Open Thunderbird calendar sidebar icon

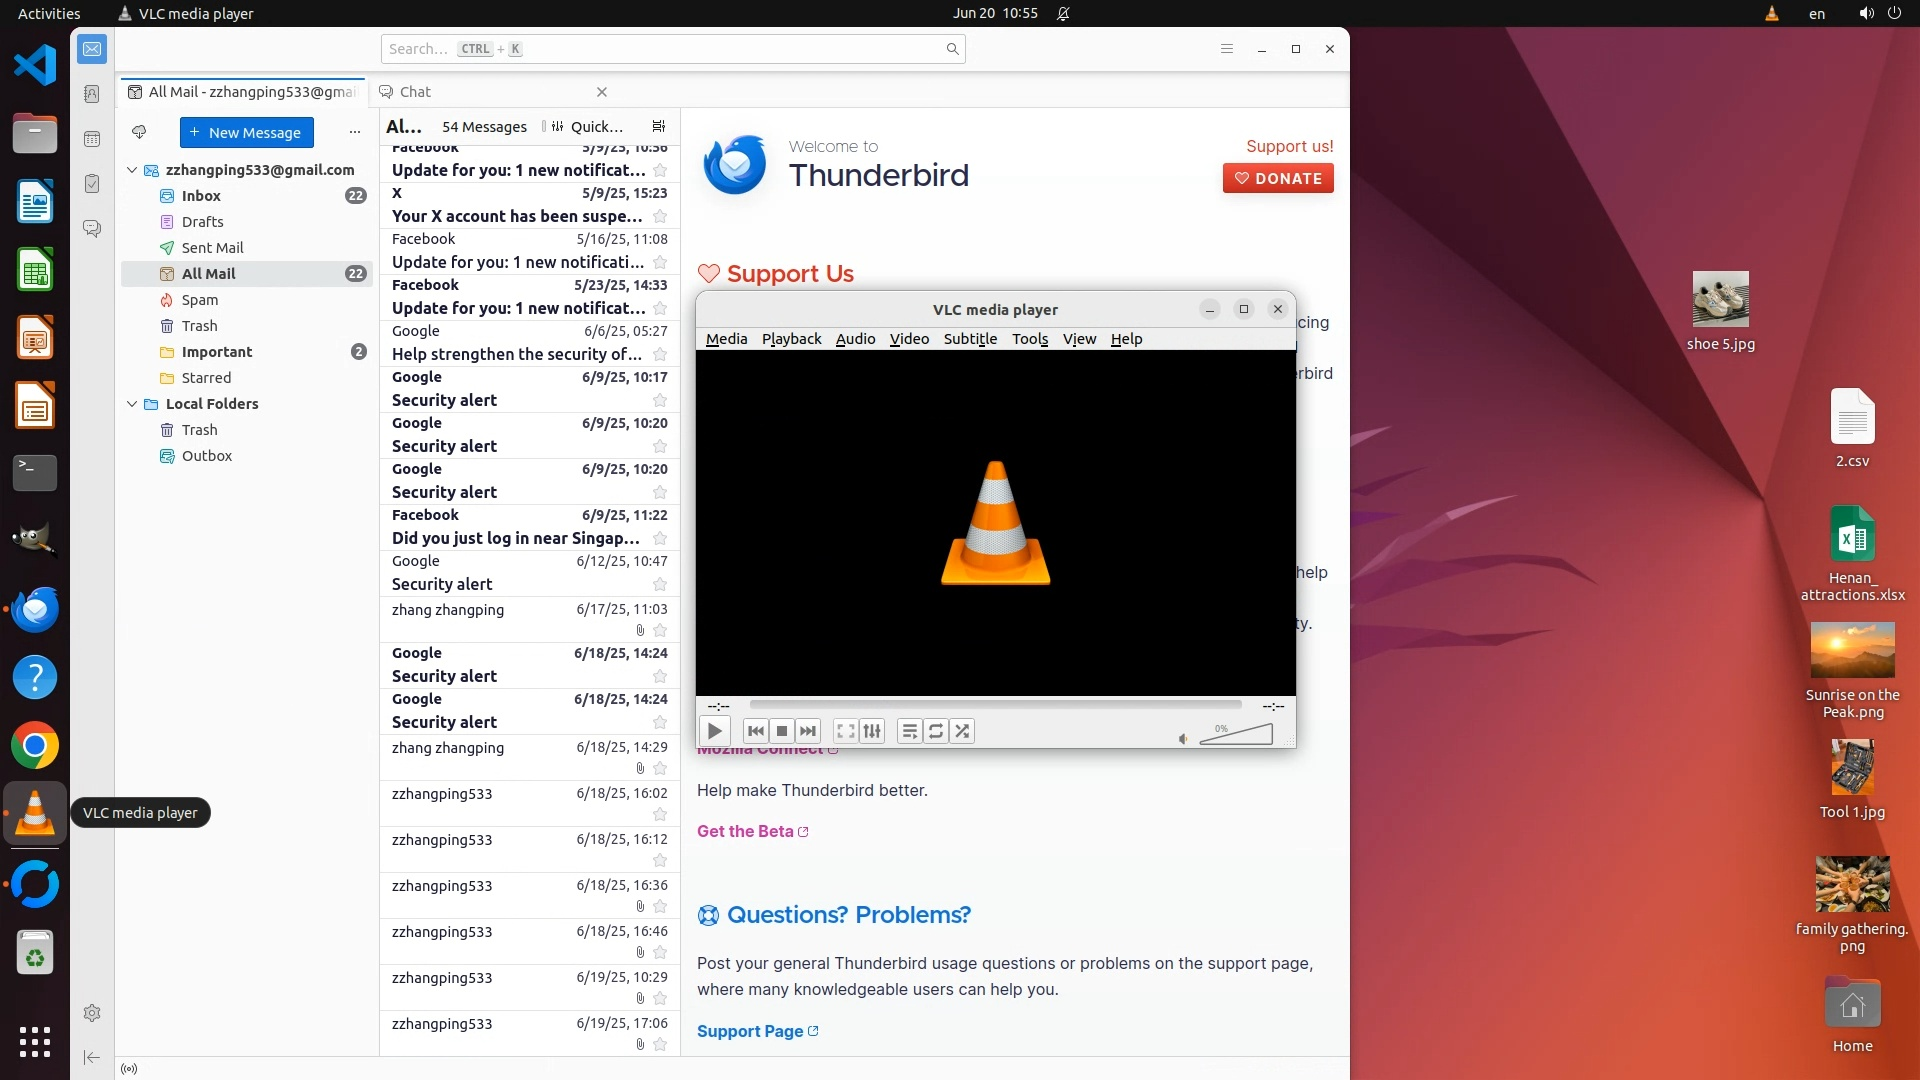pos(92,139)
